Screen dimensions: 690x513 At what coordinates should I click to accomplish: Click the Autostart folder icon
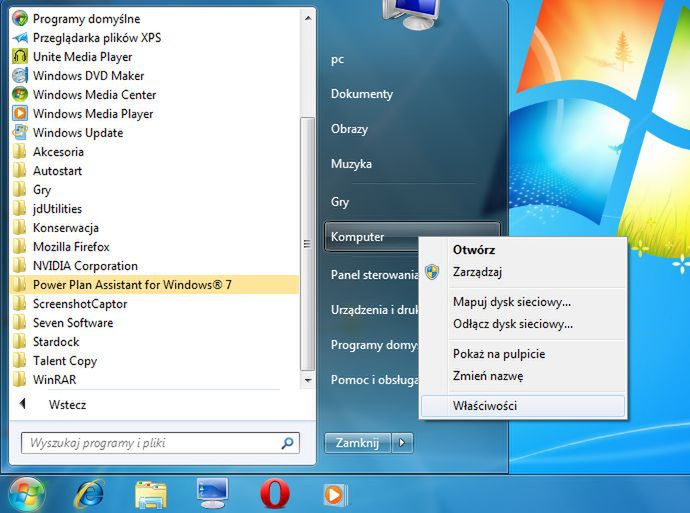19,171
